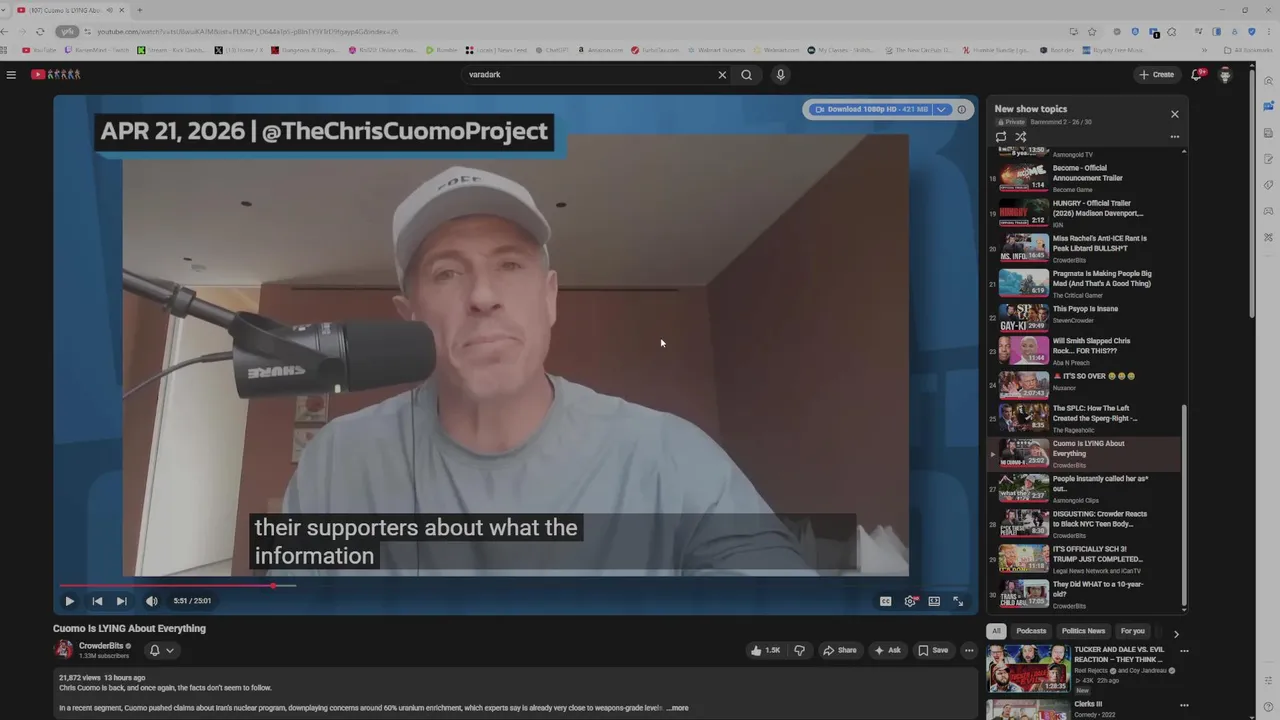The image size is (1280, 720).
Task: Open playlist three-dot options
Action: 1175,137
